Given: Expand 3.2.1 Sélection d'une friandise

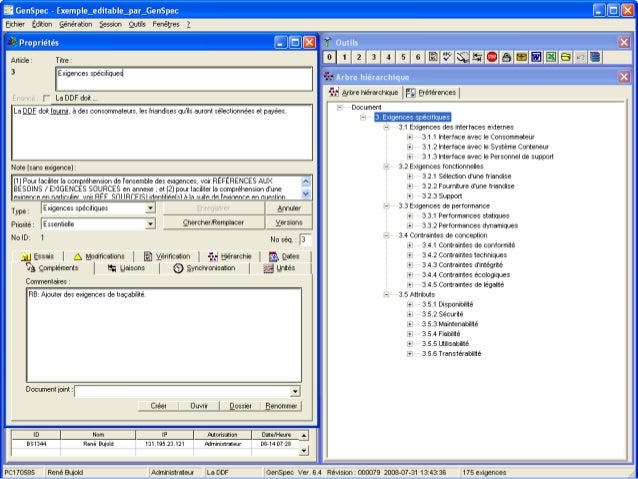Looking at the screenshot, I should pyautogui.click(x=410, y=176).
